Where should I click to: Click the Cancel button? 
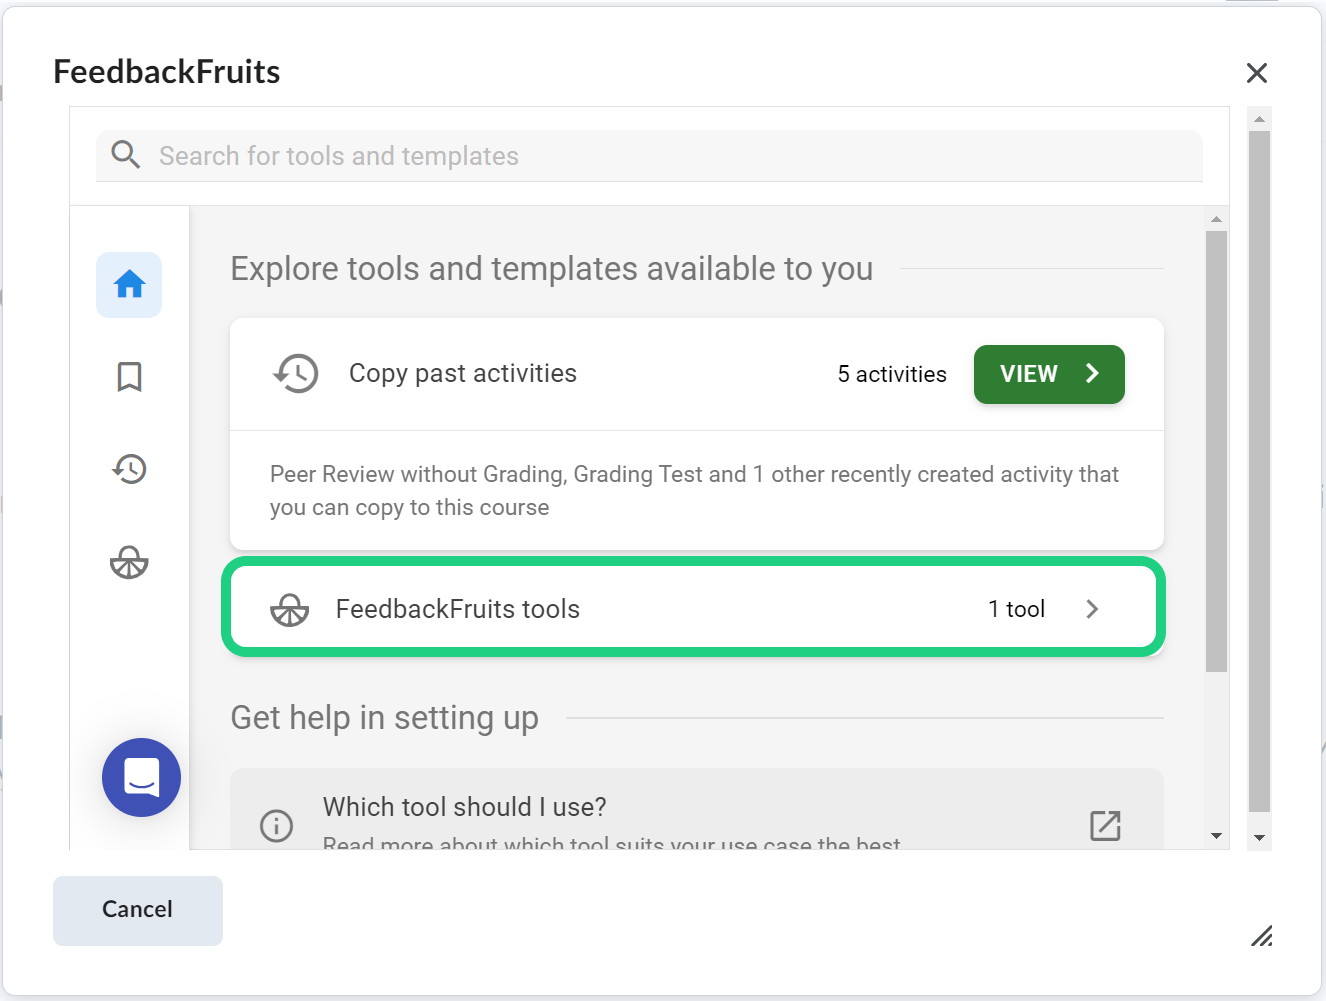(x=138, y=910)
